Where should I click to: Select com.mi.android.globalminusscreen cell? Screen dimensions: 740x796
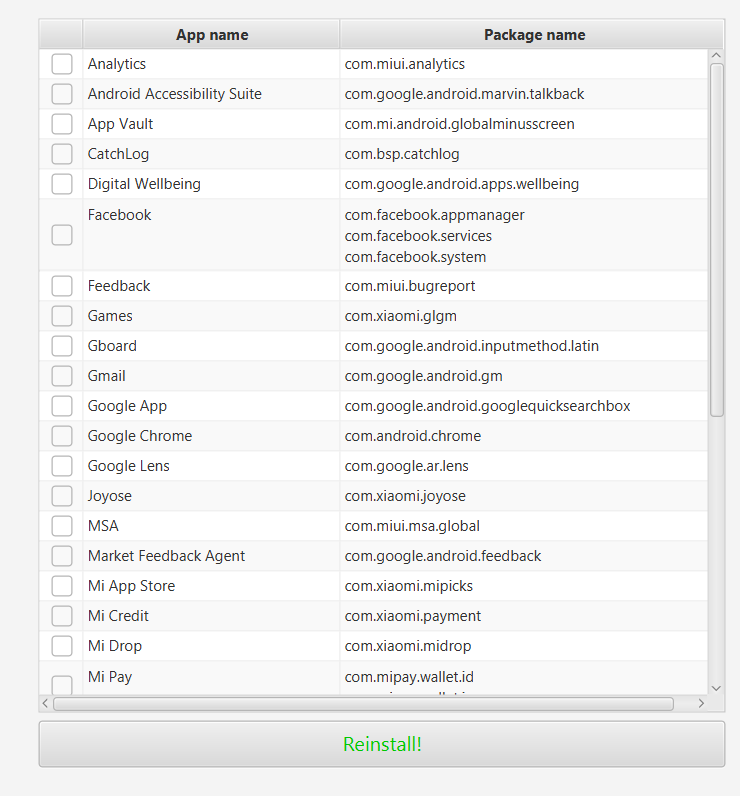click(523, 124)
